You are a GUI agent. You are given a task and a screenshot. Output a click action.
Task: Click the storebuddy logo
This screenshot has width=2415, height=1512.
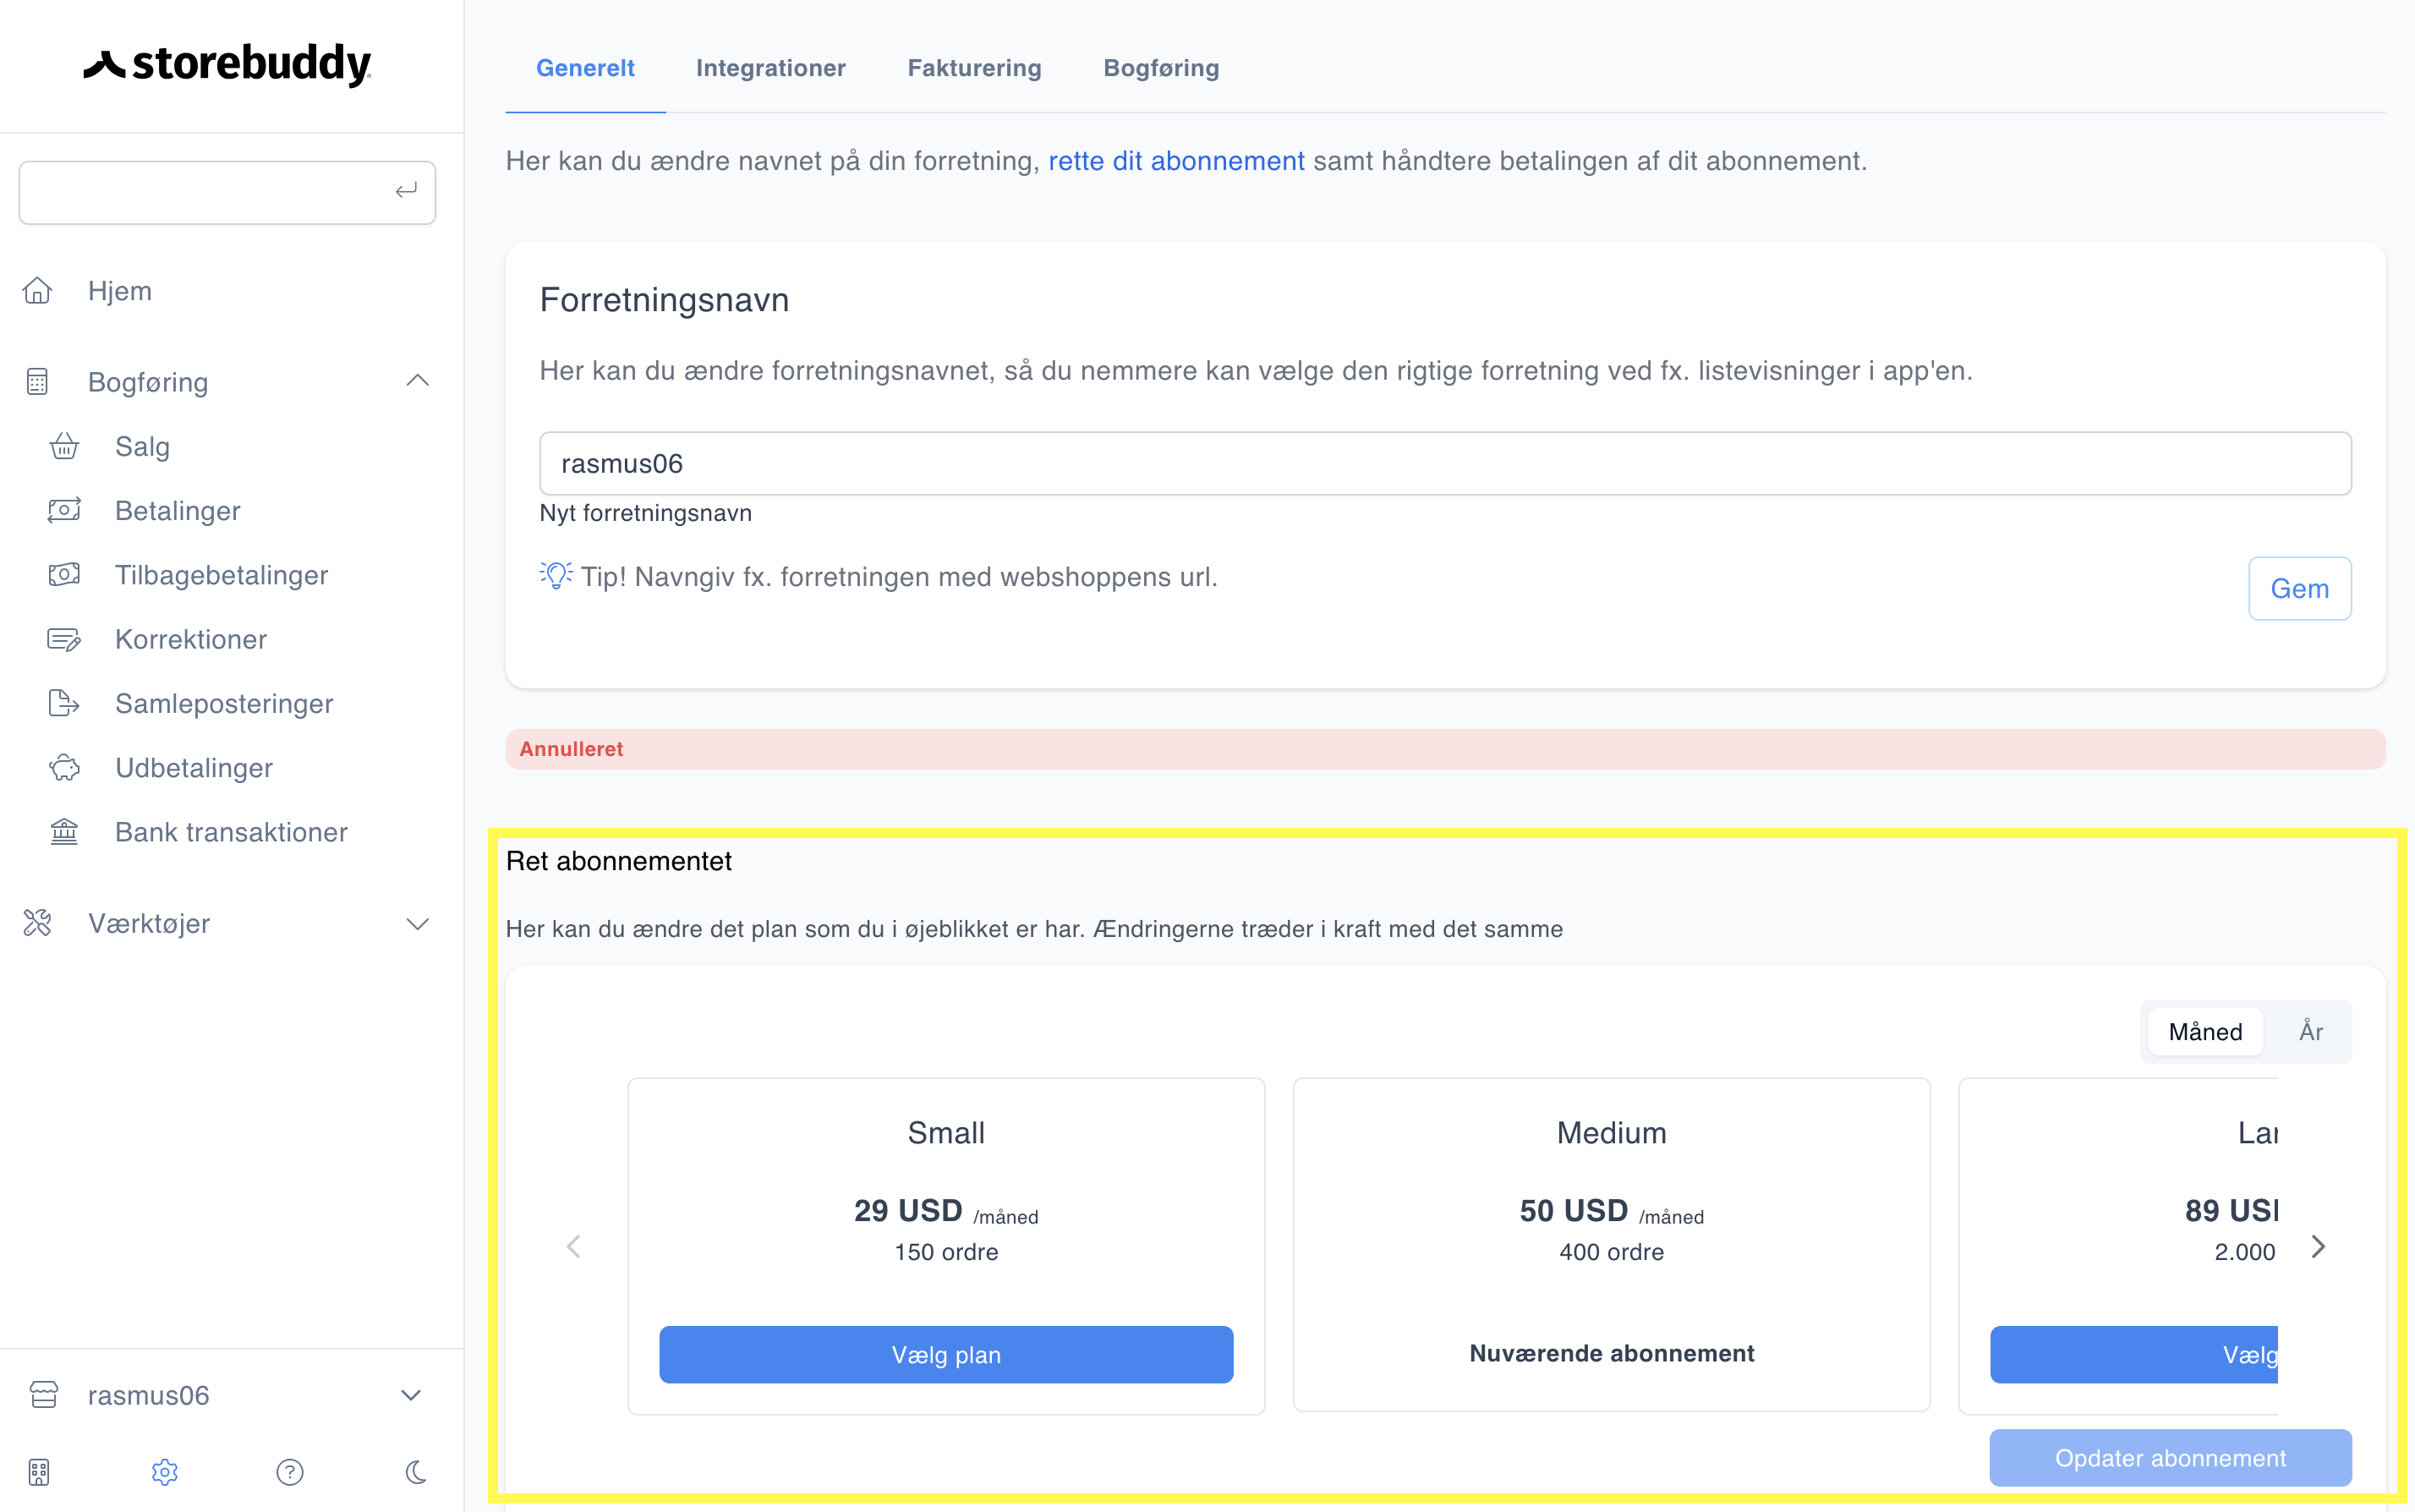227,64
